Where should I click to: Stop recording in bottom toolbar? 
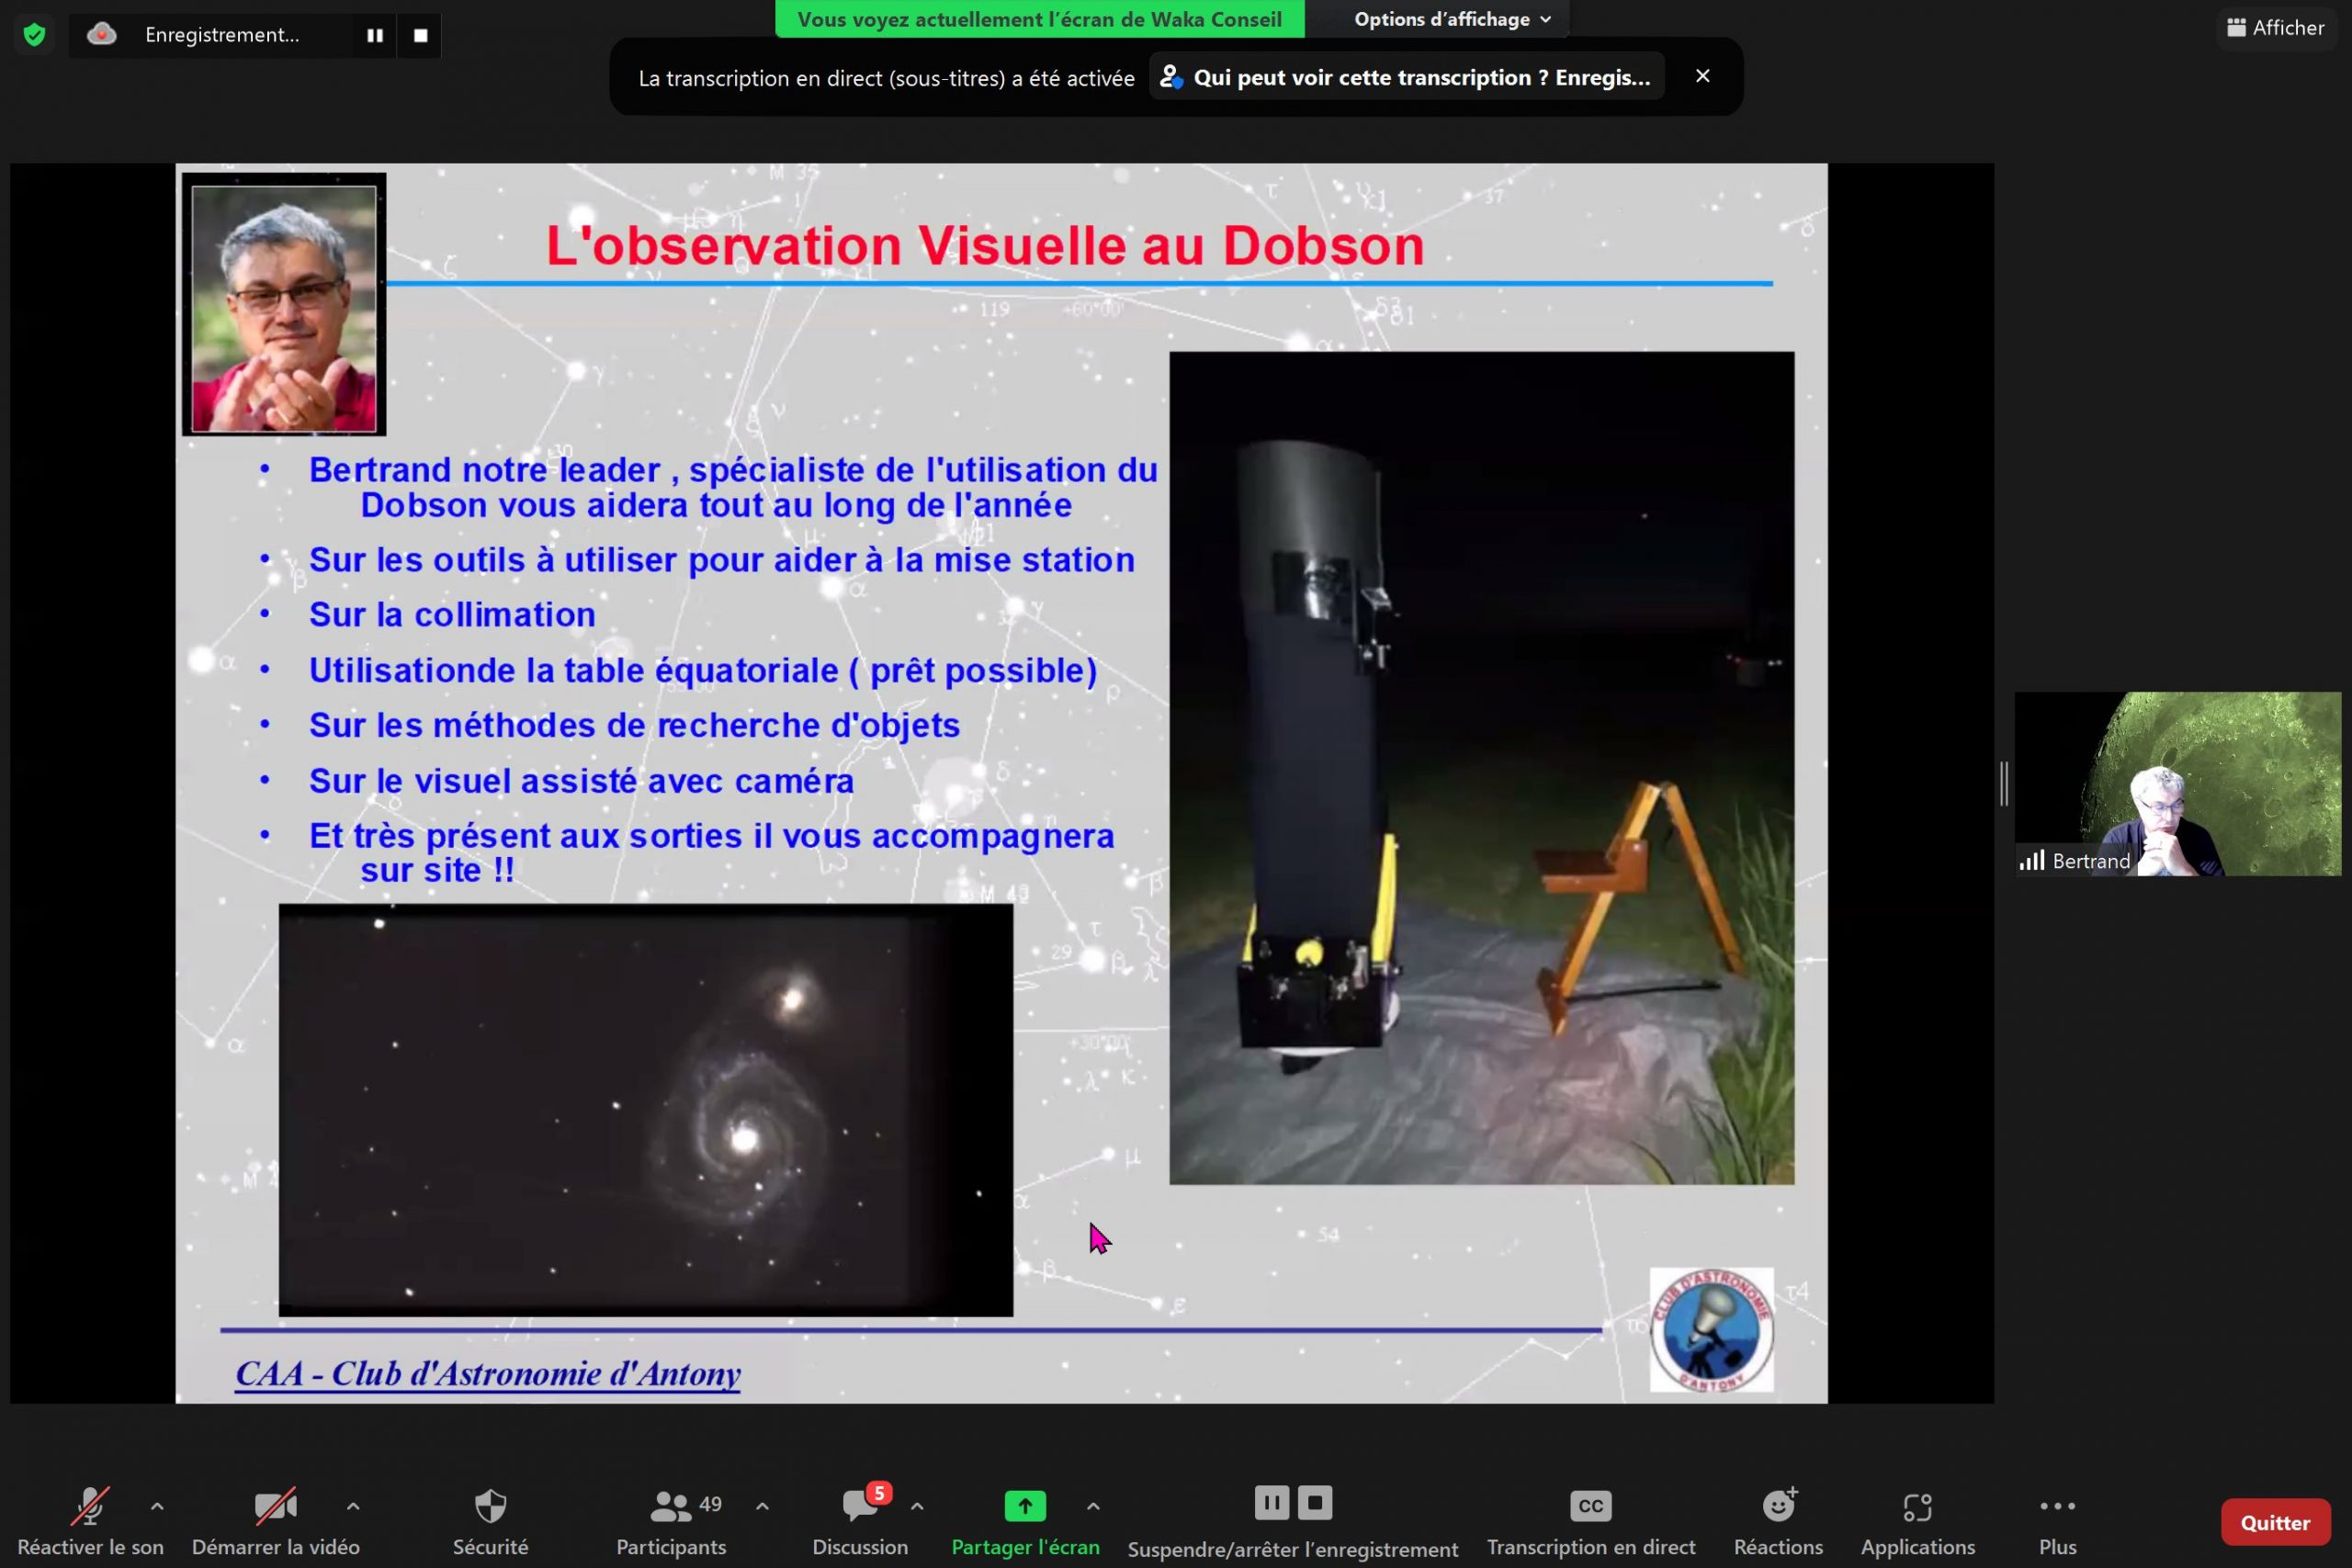tap(1315, 1502)
